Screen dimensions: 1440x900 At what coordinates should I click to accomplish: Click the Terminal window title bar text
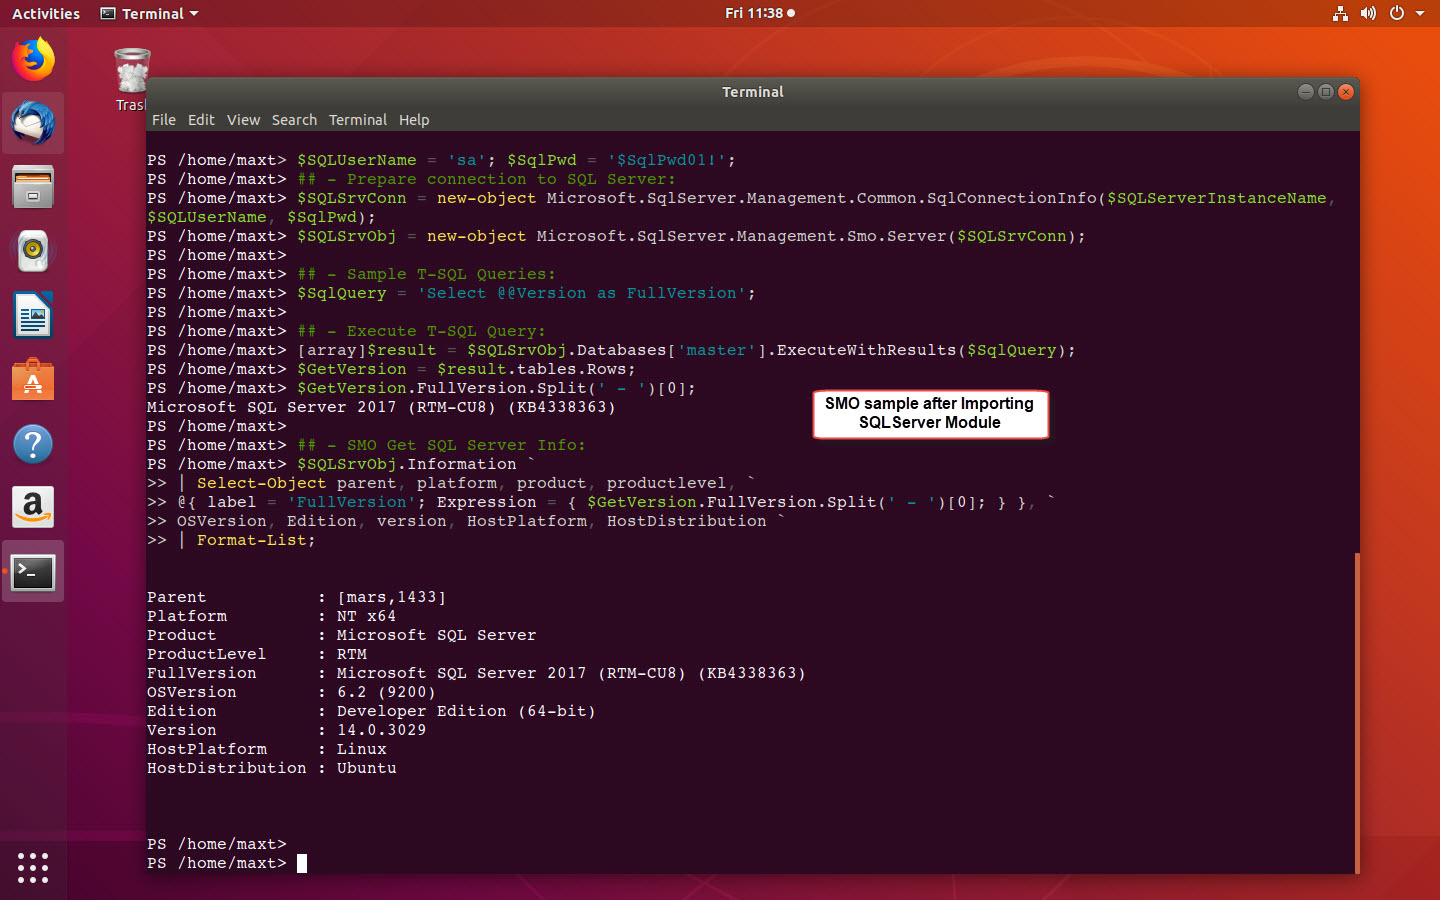[753, 92]
